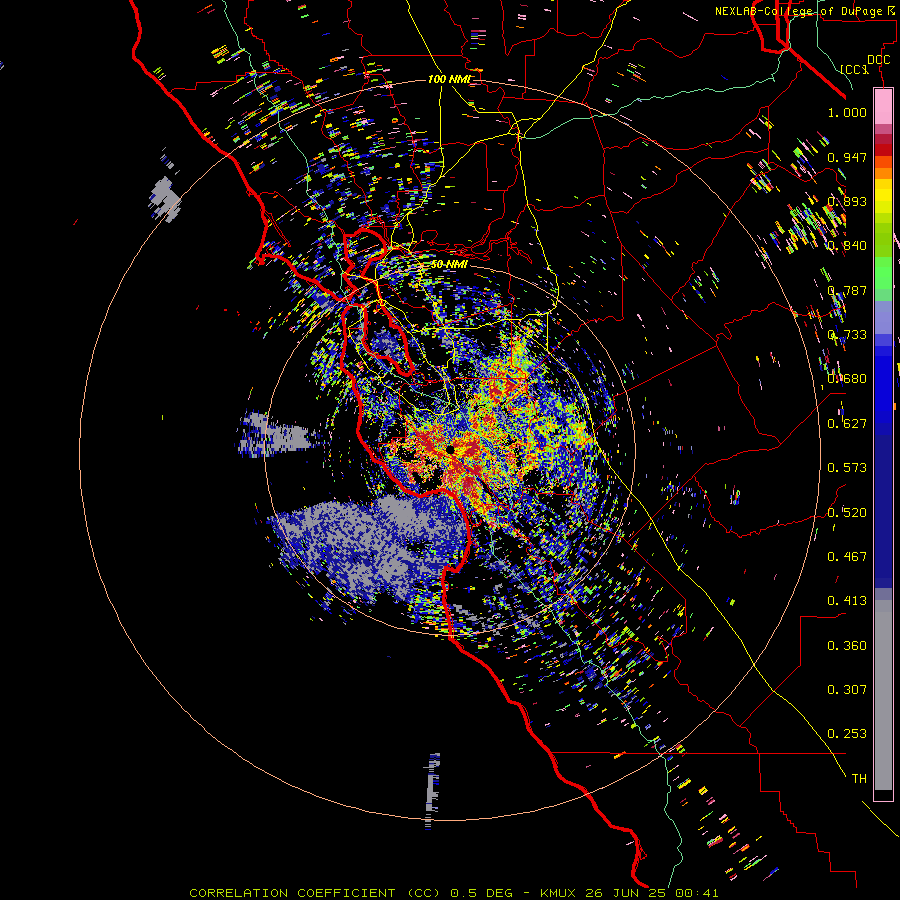Click the black radar site dot at the center
Image resolution: width=900 pixels, height=900 pixels.
click(x=450, y=449)
